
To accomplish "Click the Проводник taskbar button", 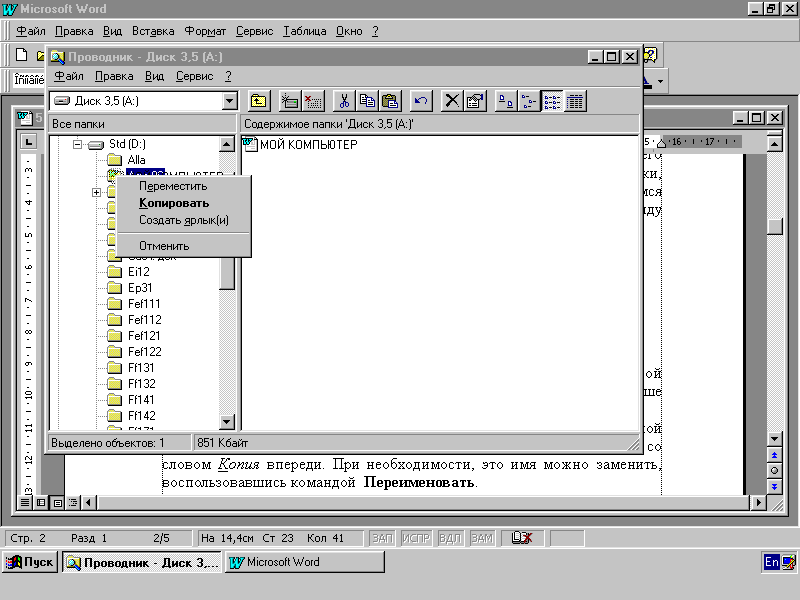I will [142, 562].
